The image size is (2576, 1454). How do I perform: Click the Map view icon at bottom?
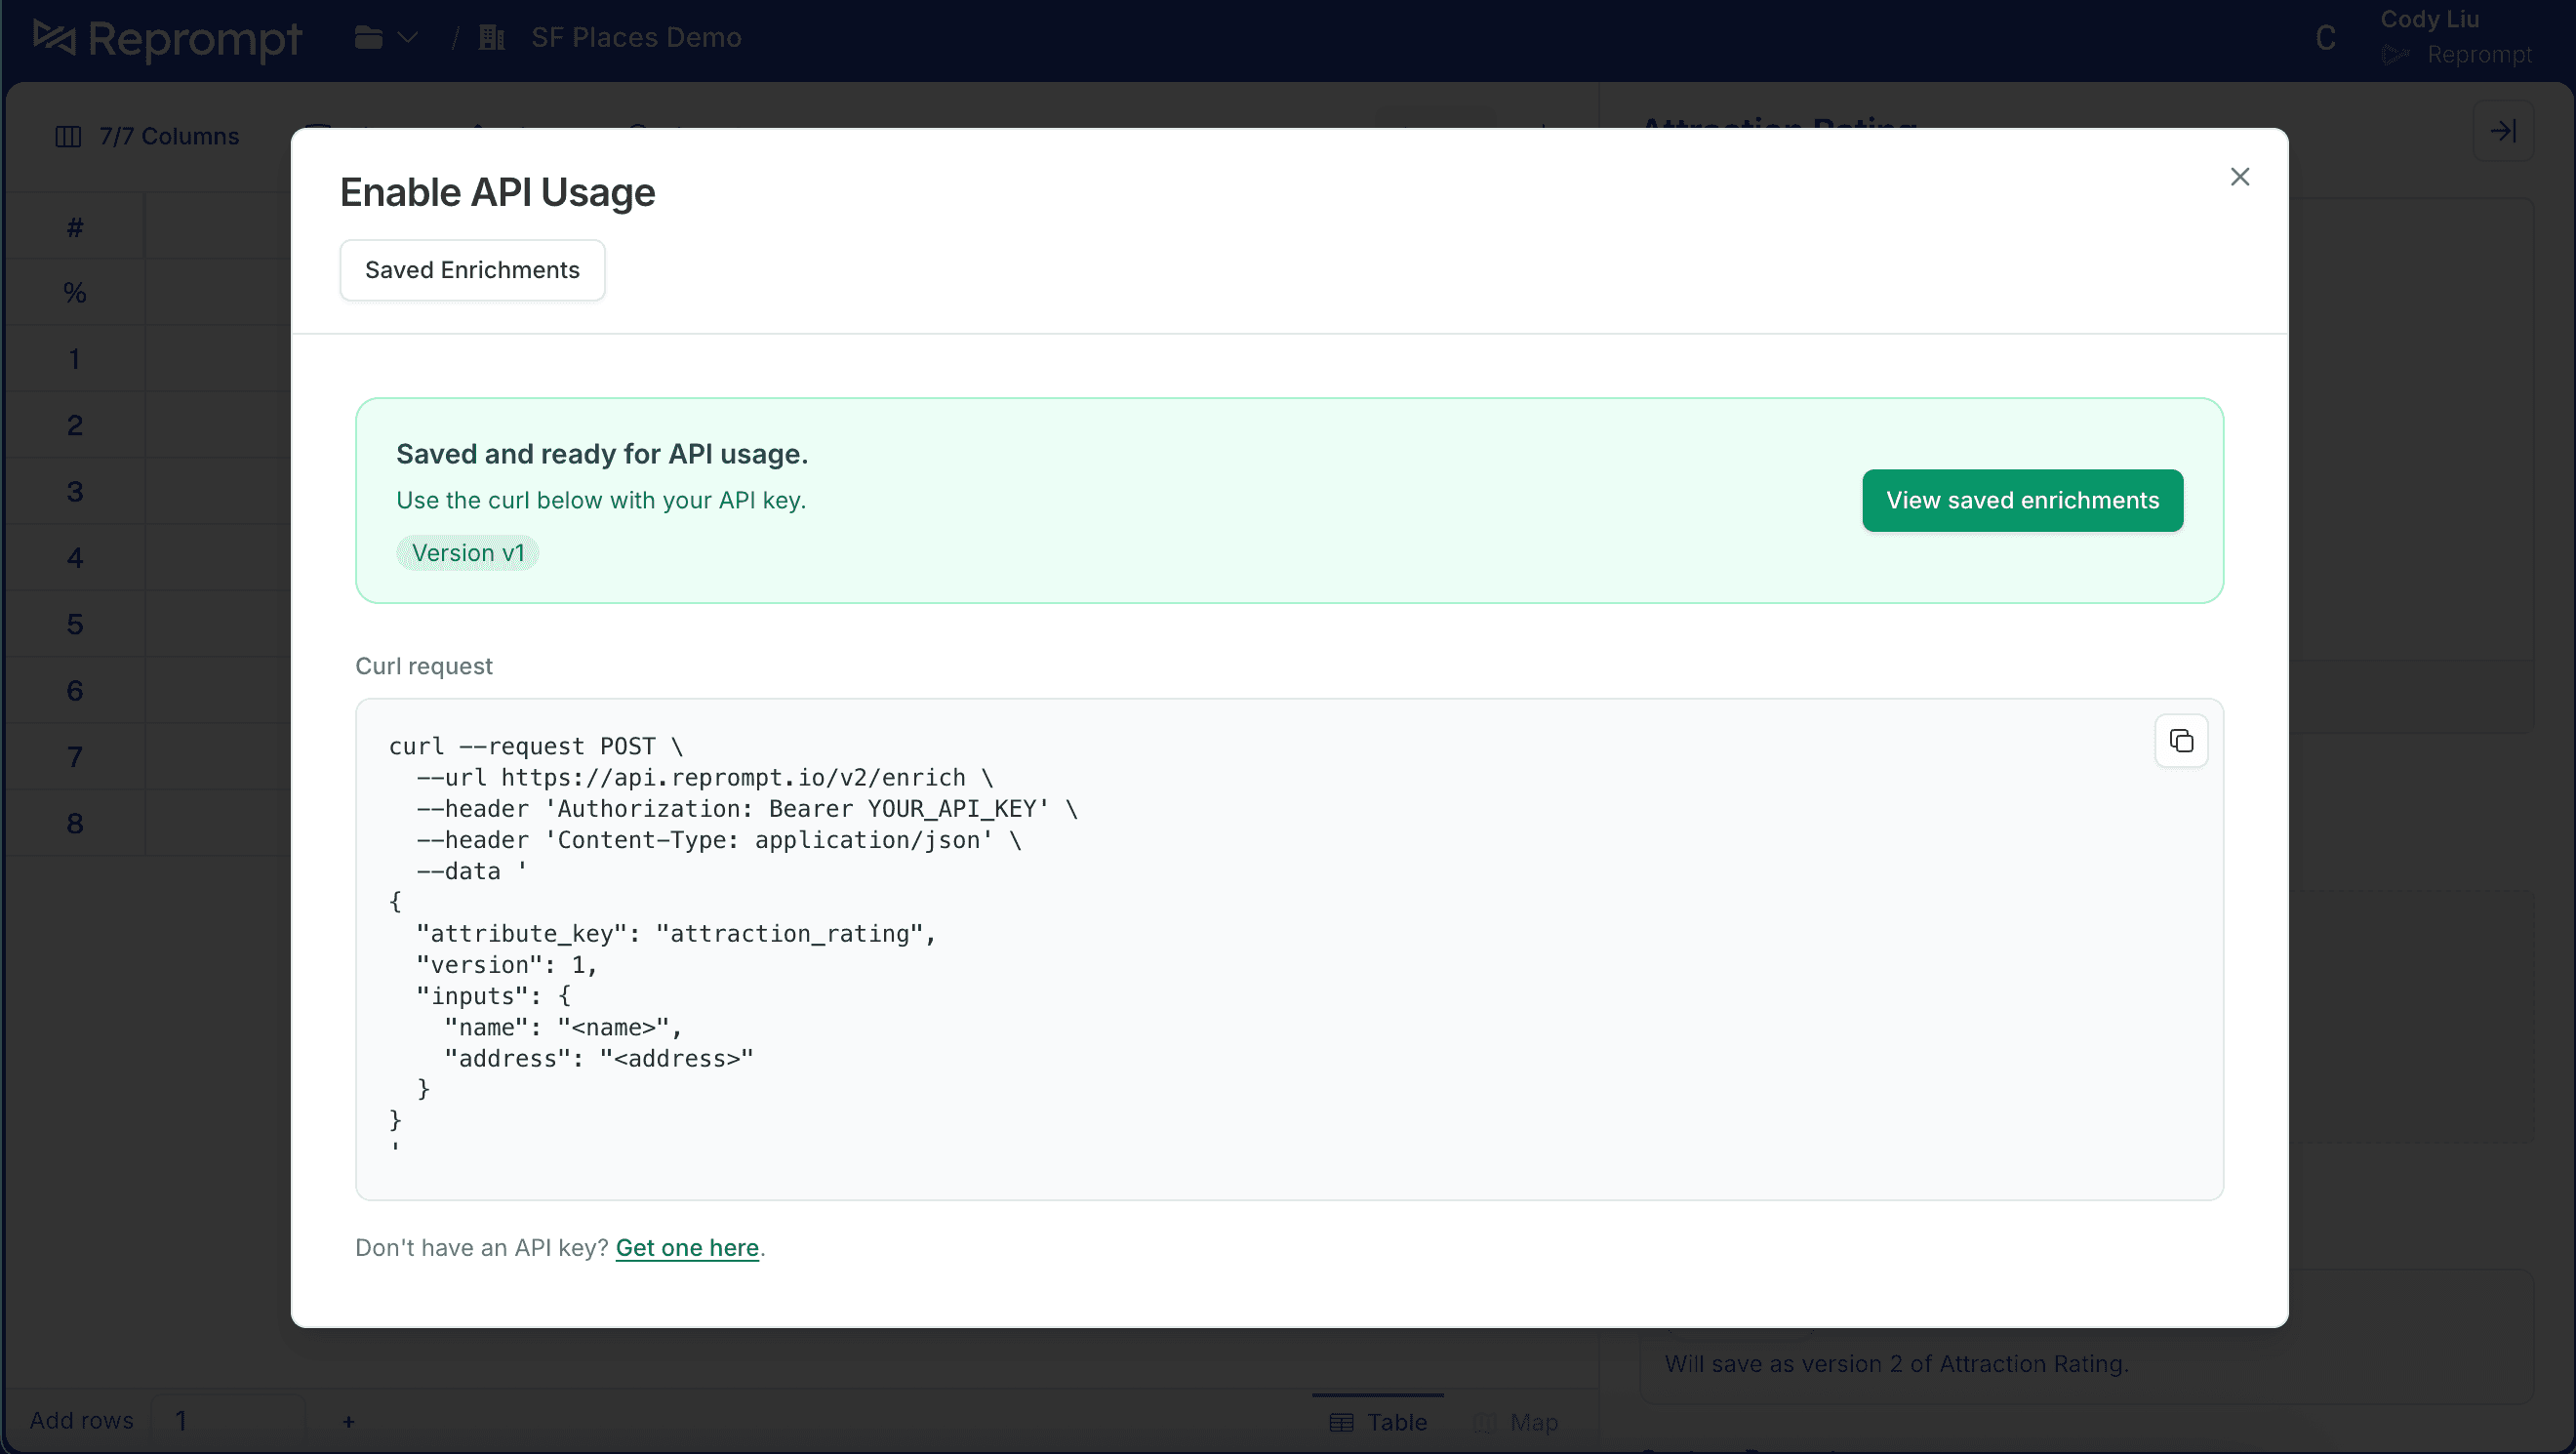1484,1422
